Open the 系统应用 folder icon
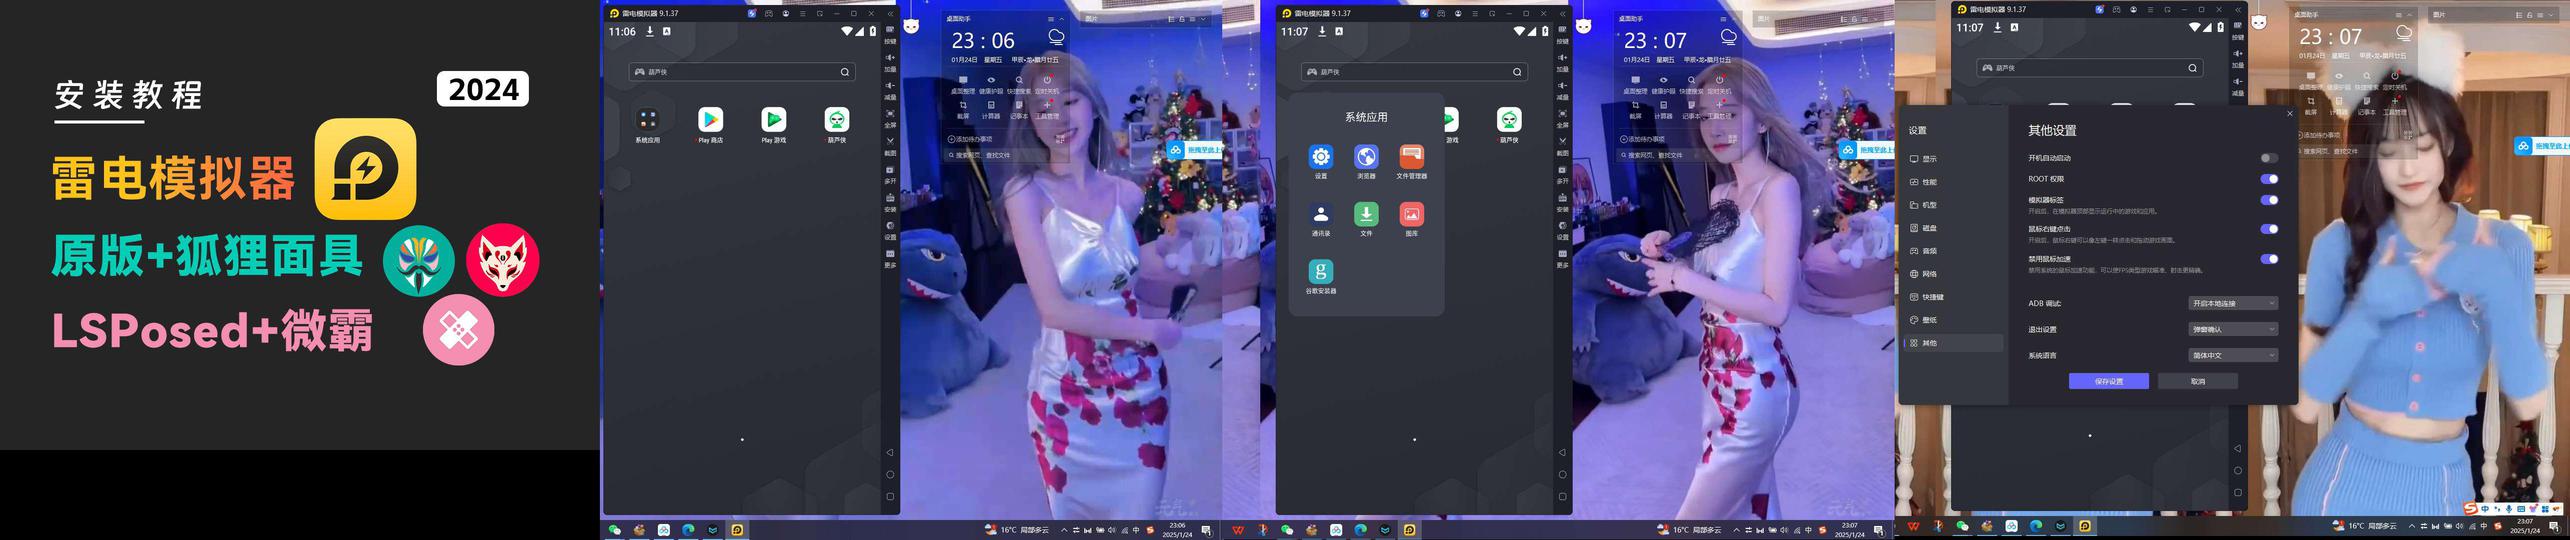Image resolution: width=2570 pixels, height=540 pixels. click(647, 120)
